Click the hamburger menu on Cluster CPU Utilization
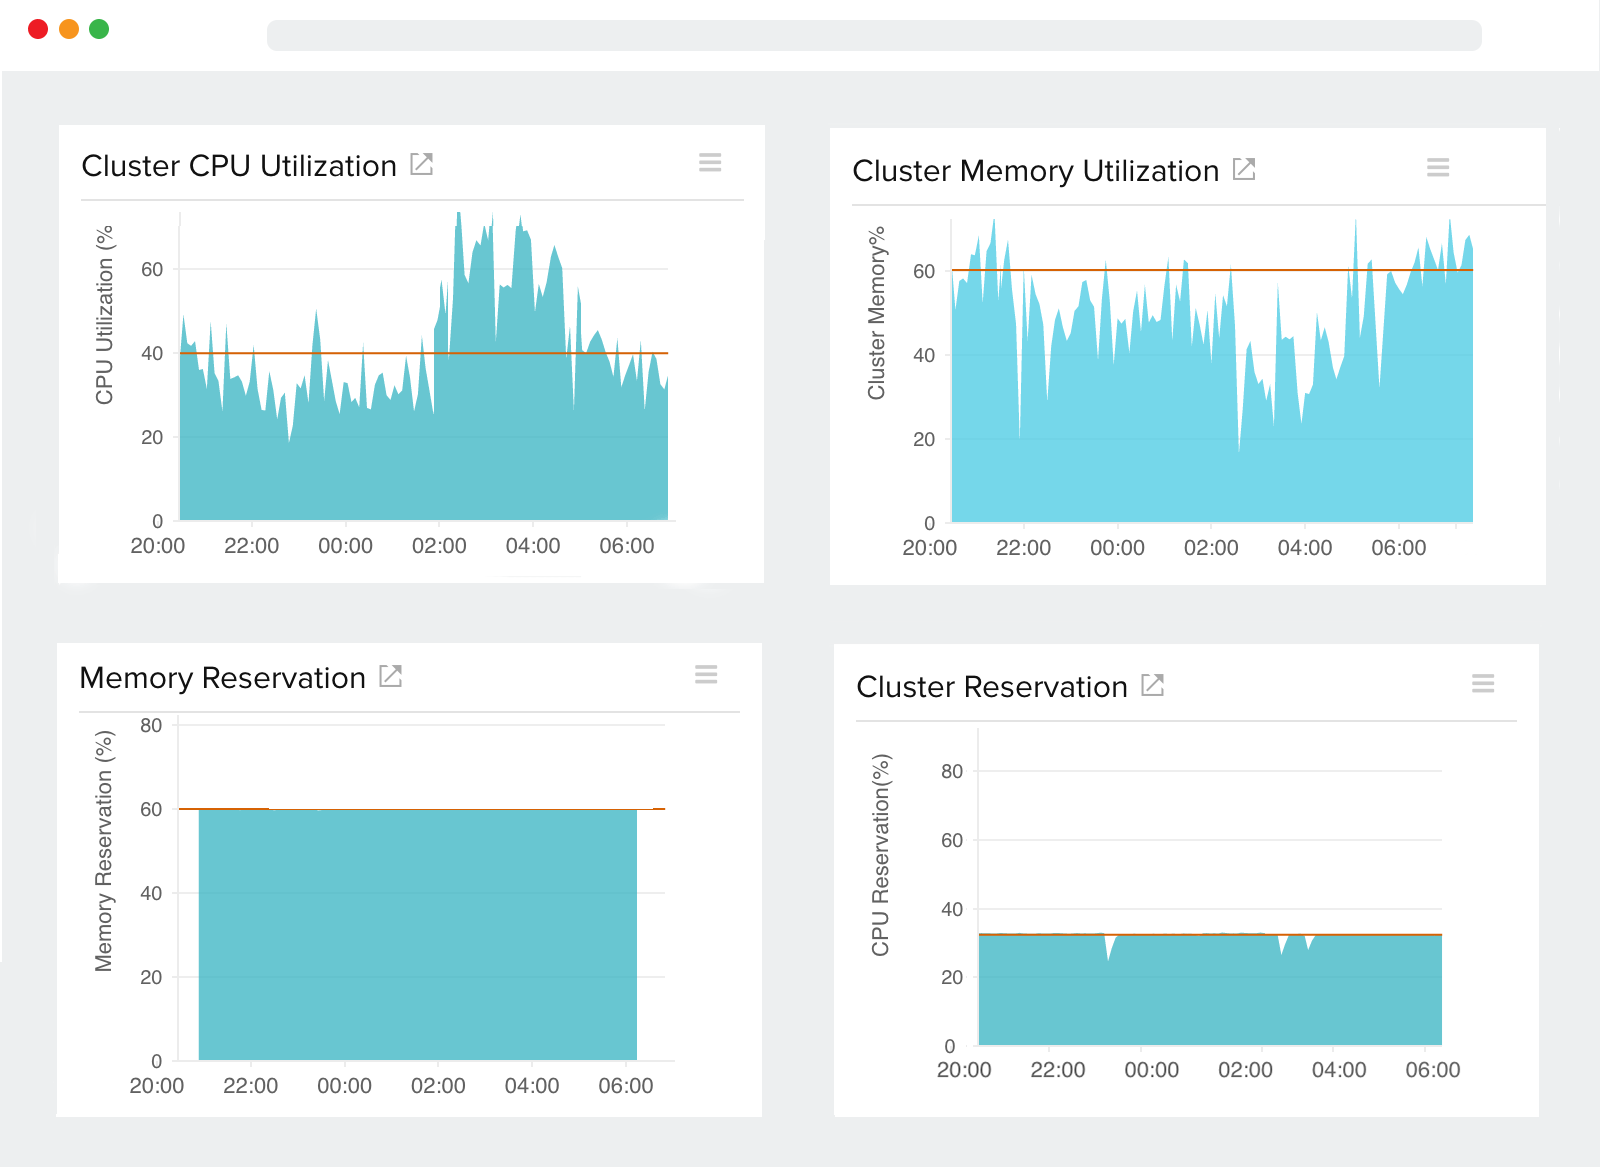Viewport: 1600px width, 1167px height. tap(710, 163)
